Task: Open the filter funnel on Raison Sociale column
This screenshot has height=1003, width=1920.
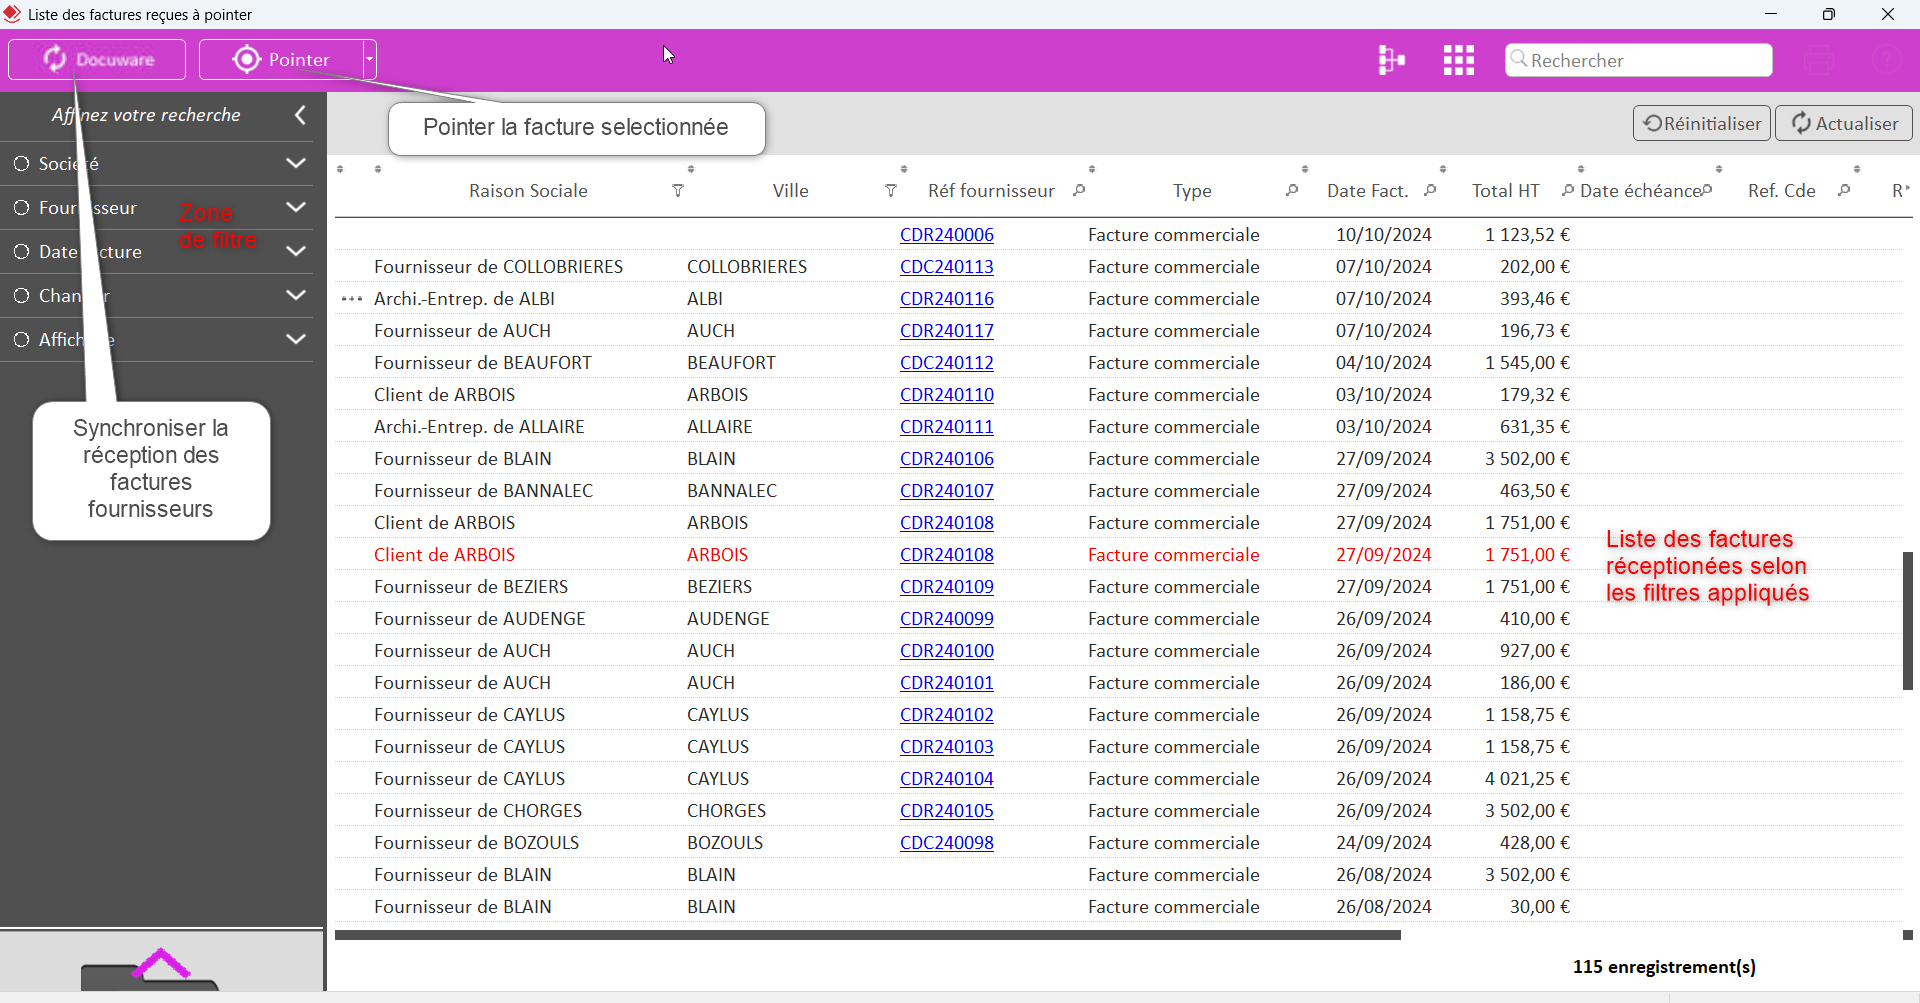Action: coord(679,191)
